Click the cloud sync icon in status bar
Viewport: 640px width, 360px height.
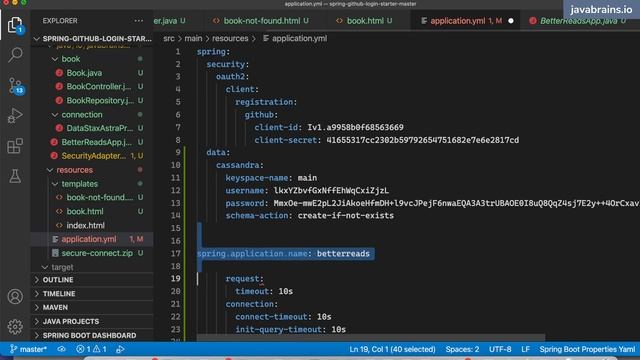pyautogui.click(x=62, y=349)
